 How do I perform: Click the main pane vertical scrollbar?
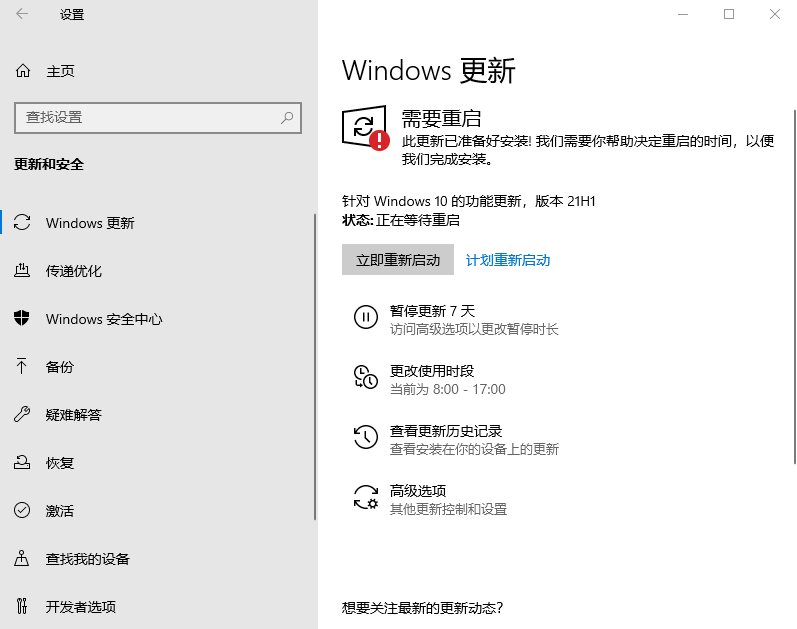pyautogui.click(x=795, y=287)
